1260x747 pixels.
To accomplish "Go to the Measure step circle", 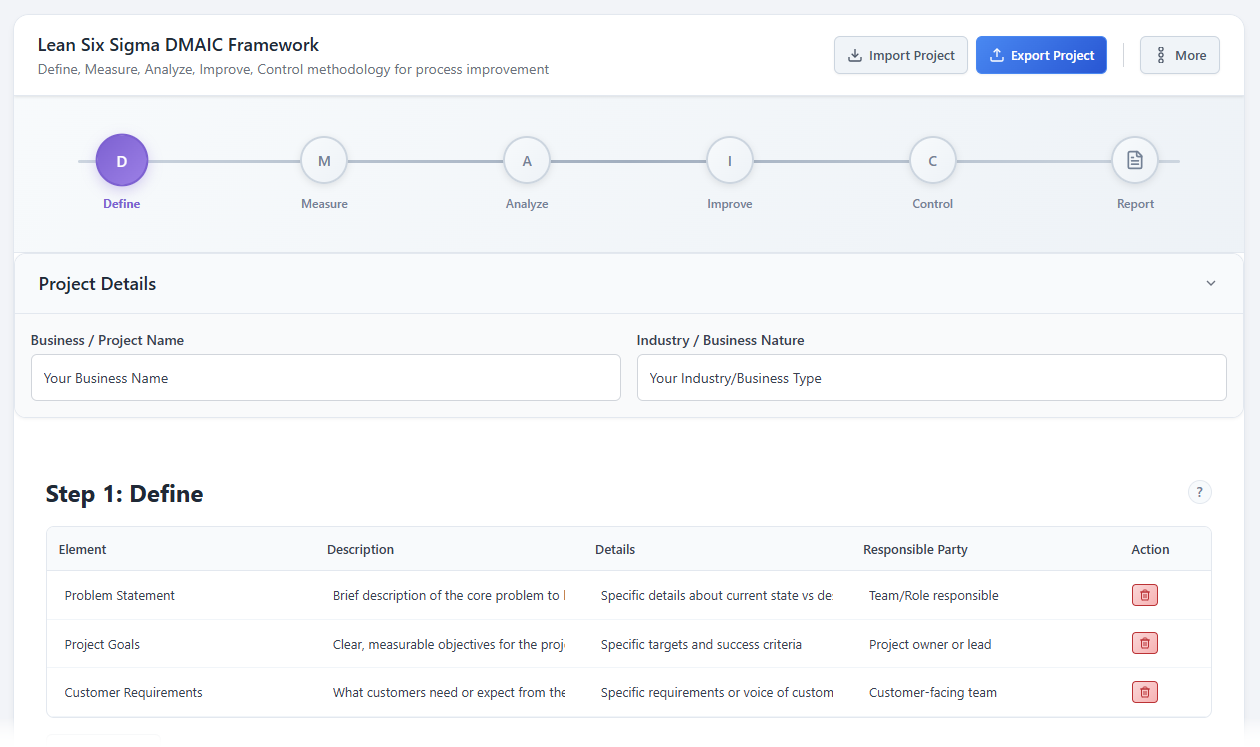I will 324,161.
